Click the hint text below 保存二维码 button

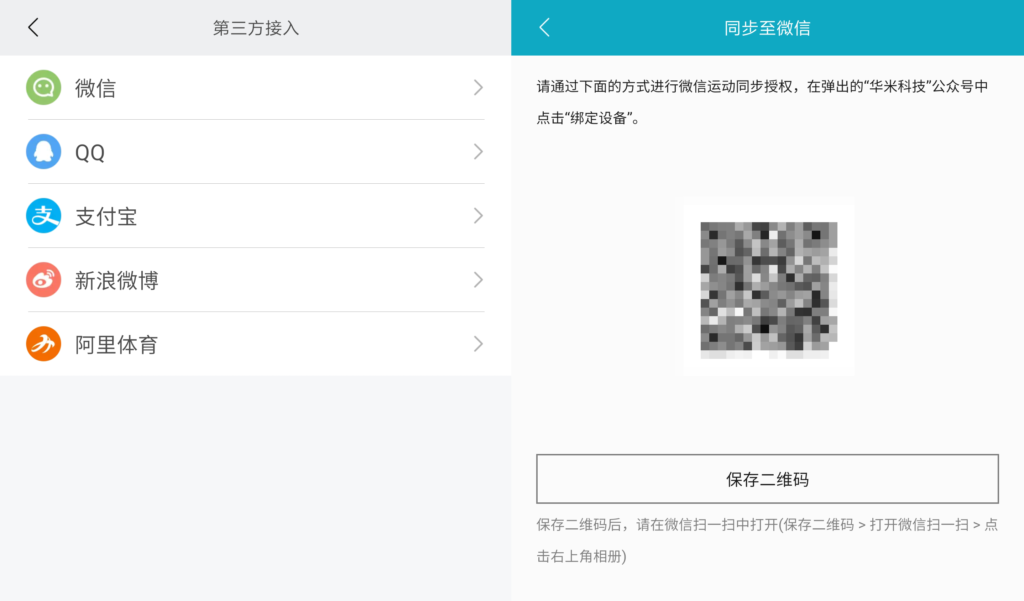[767, 540]
